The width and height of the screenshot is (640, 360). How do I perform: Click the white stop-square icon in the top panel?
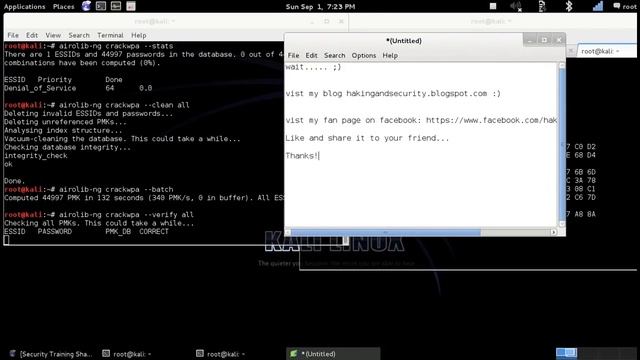point(493,6)
